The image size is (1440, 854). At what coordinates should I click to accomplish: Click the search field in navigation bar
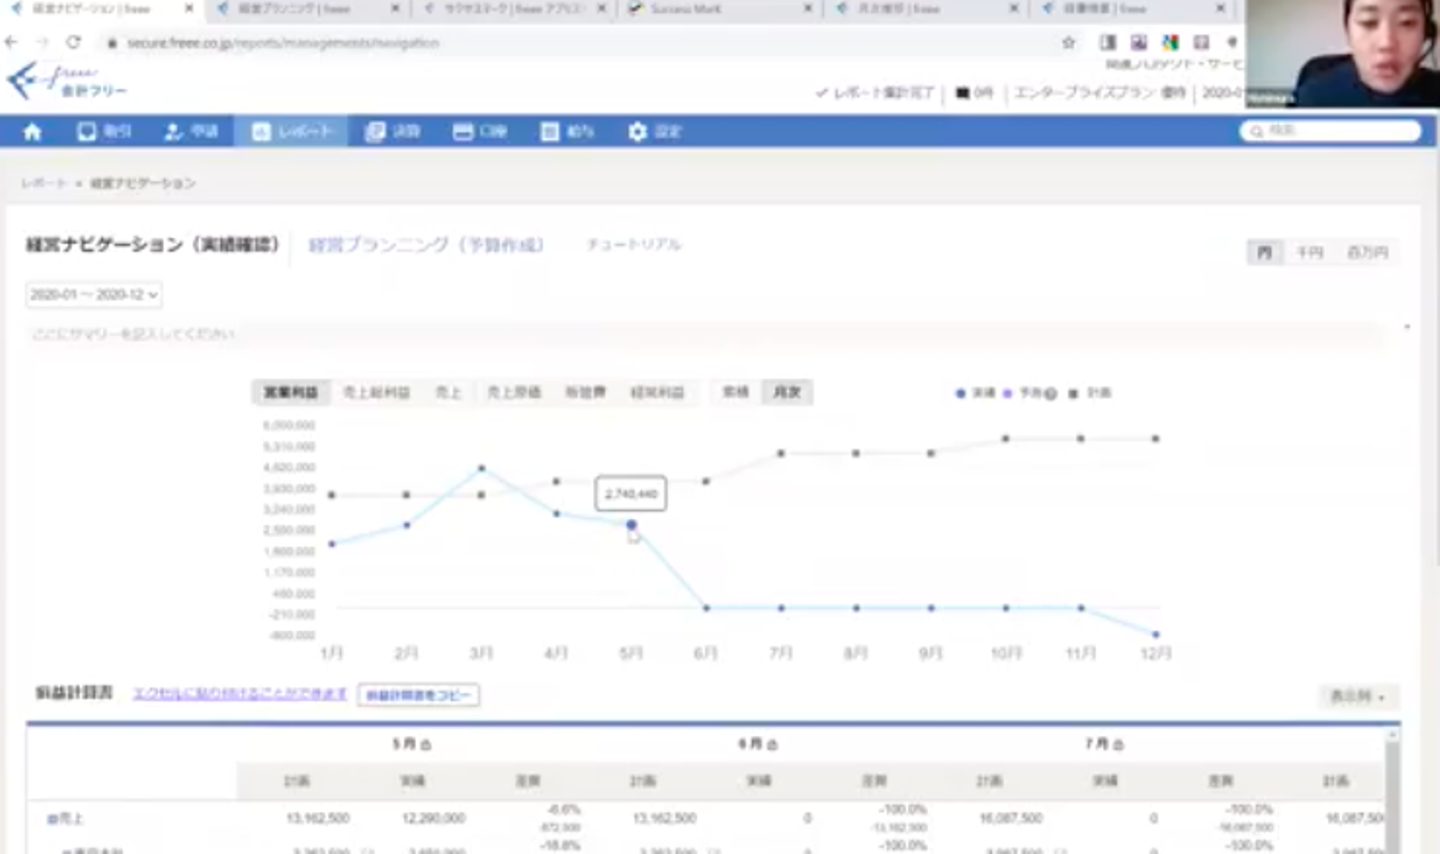(1331, 131)
